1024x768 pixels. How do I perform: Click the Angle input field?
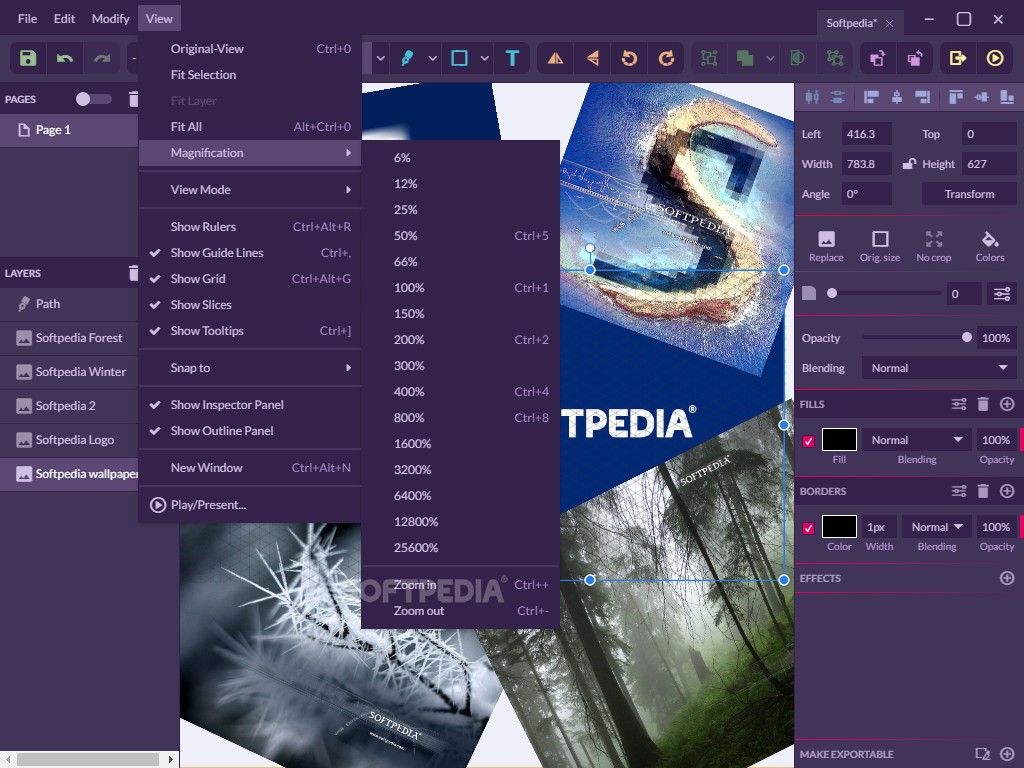(x=866, y=194)
